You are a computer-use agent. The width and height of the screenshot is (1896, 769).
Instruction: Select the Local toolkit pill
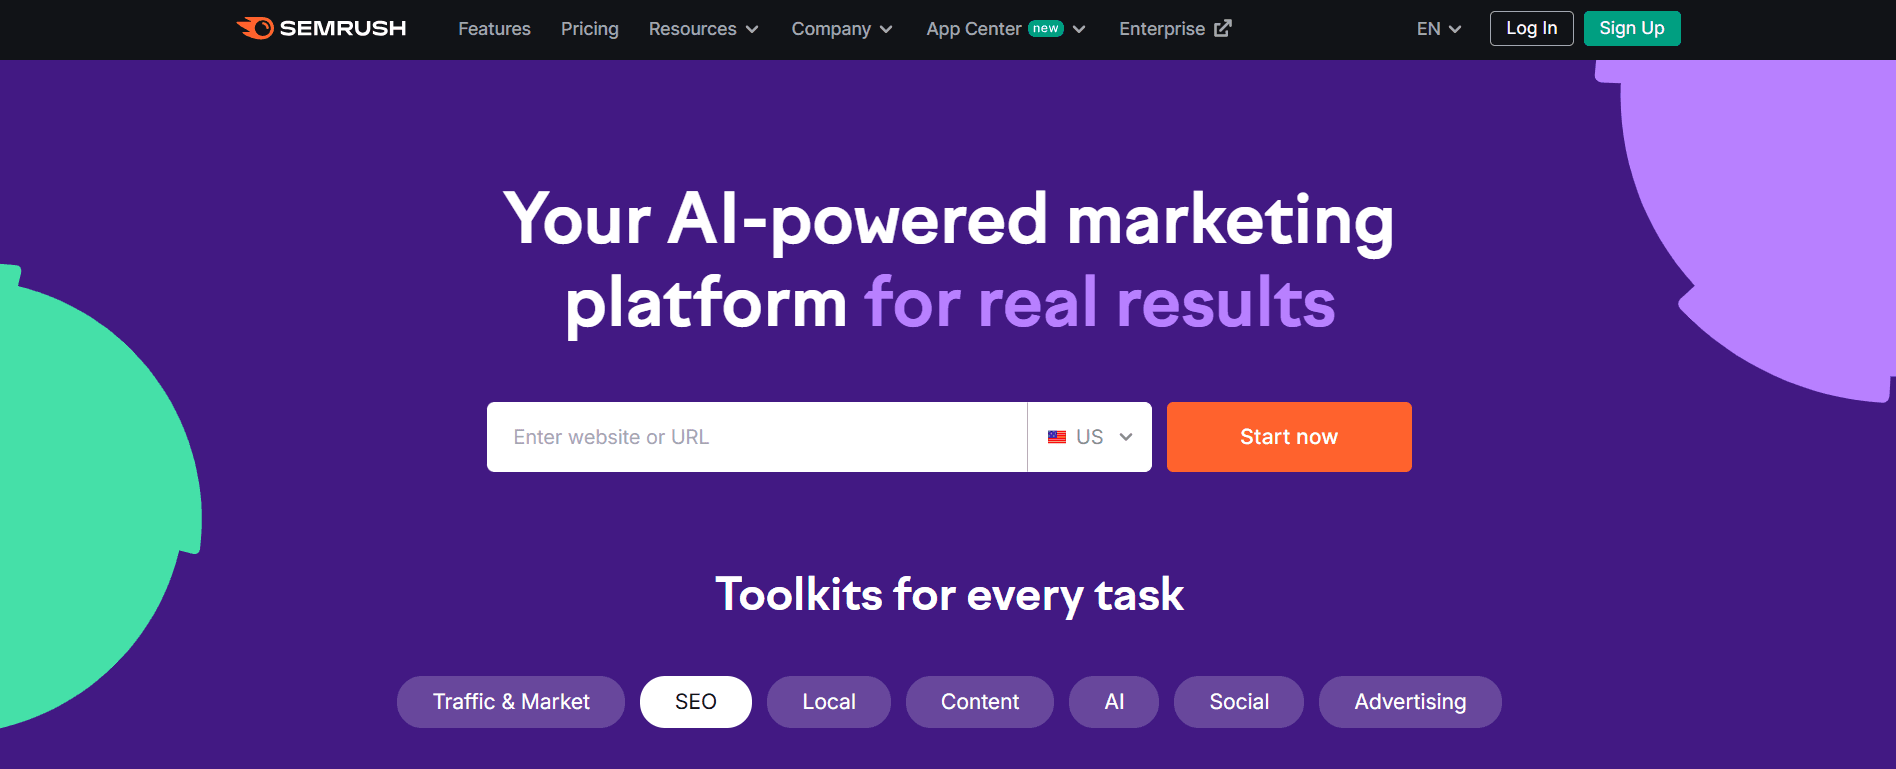click(828, 702)
